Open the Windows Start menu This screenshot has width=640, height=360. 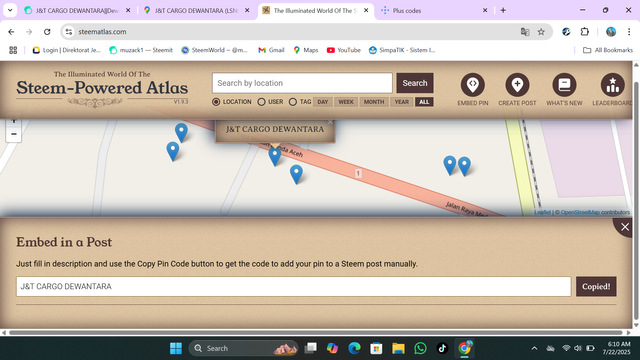(176, 348)
